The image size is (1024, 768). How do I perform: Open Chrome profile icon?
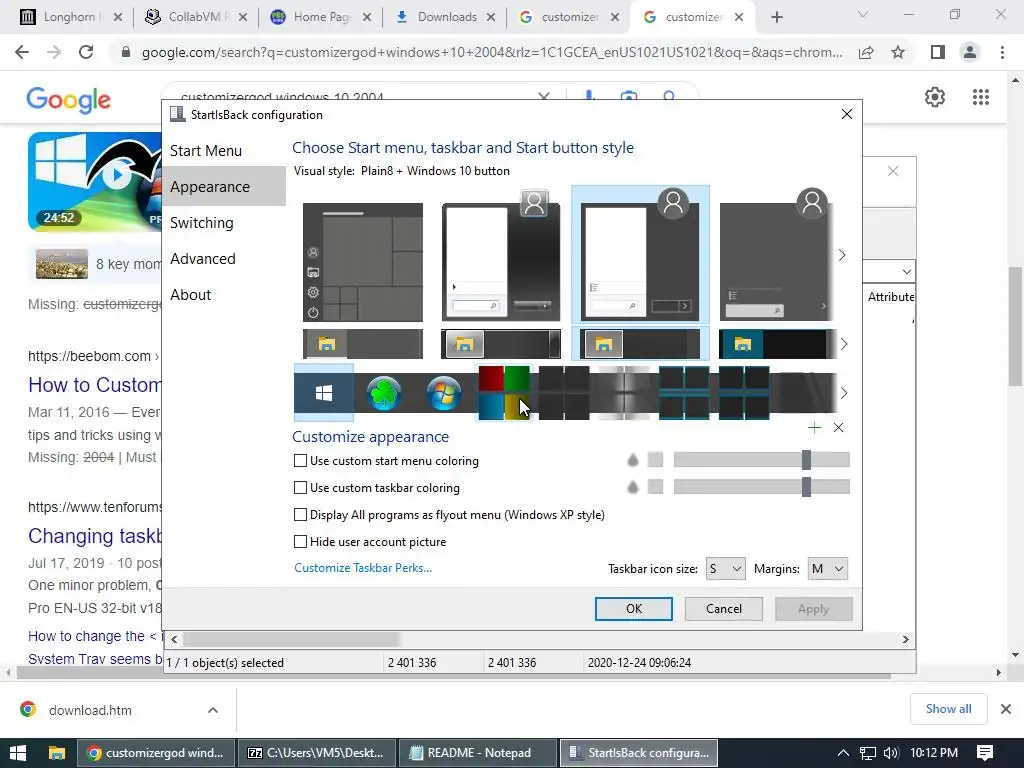[970, 52]
